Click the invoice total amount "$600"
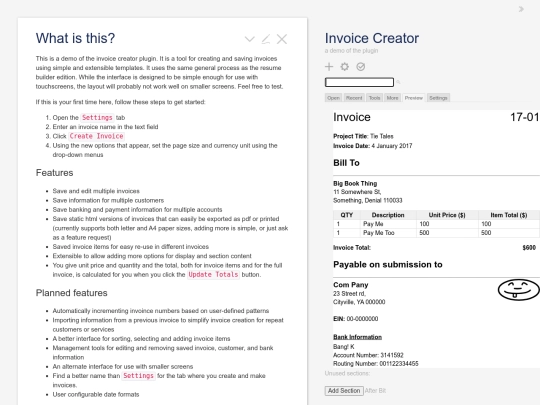 point(529,248)
